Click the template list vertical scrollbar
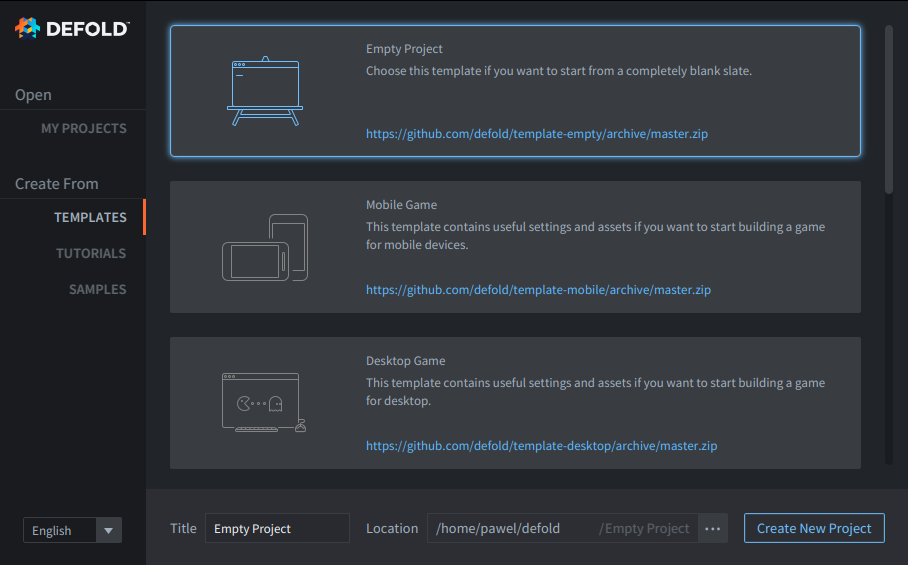908x565 pixels. pos(888,110)
